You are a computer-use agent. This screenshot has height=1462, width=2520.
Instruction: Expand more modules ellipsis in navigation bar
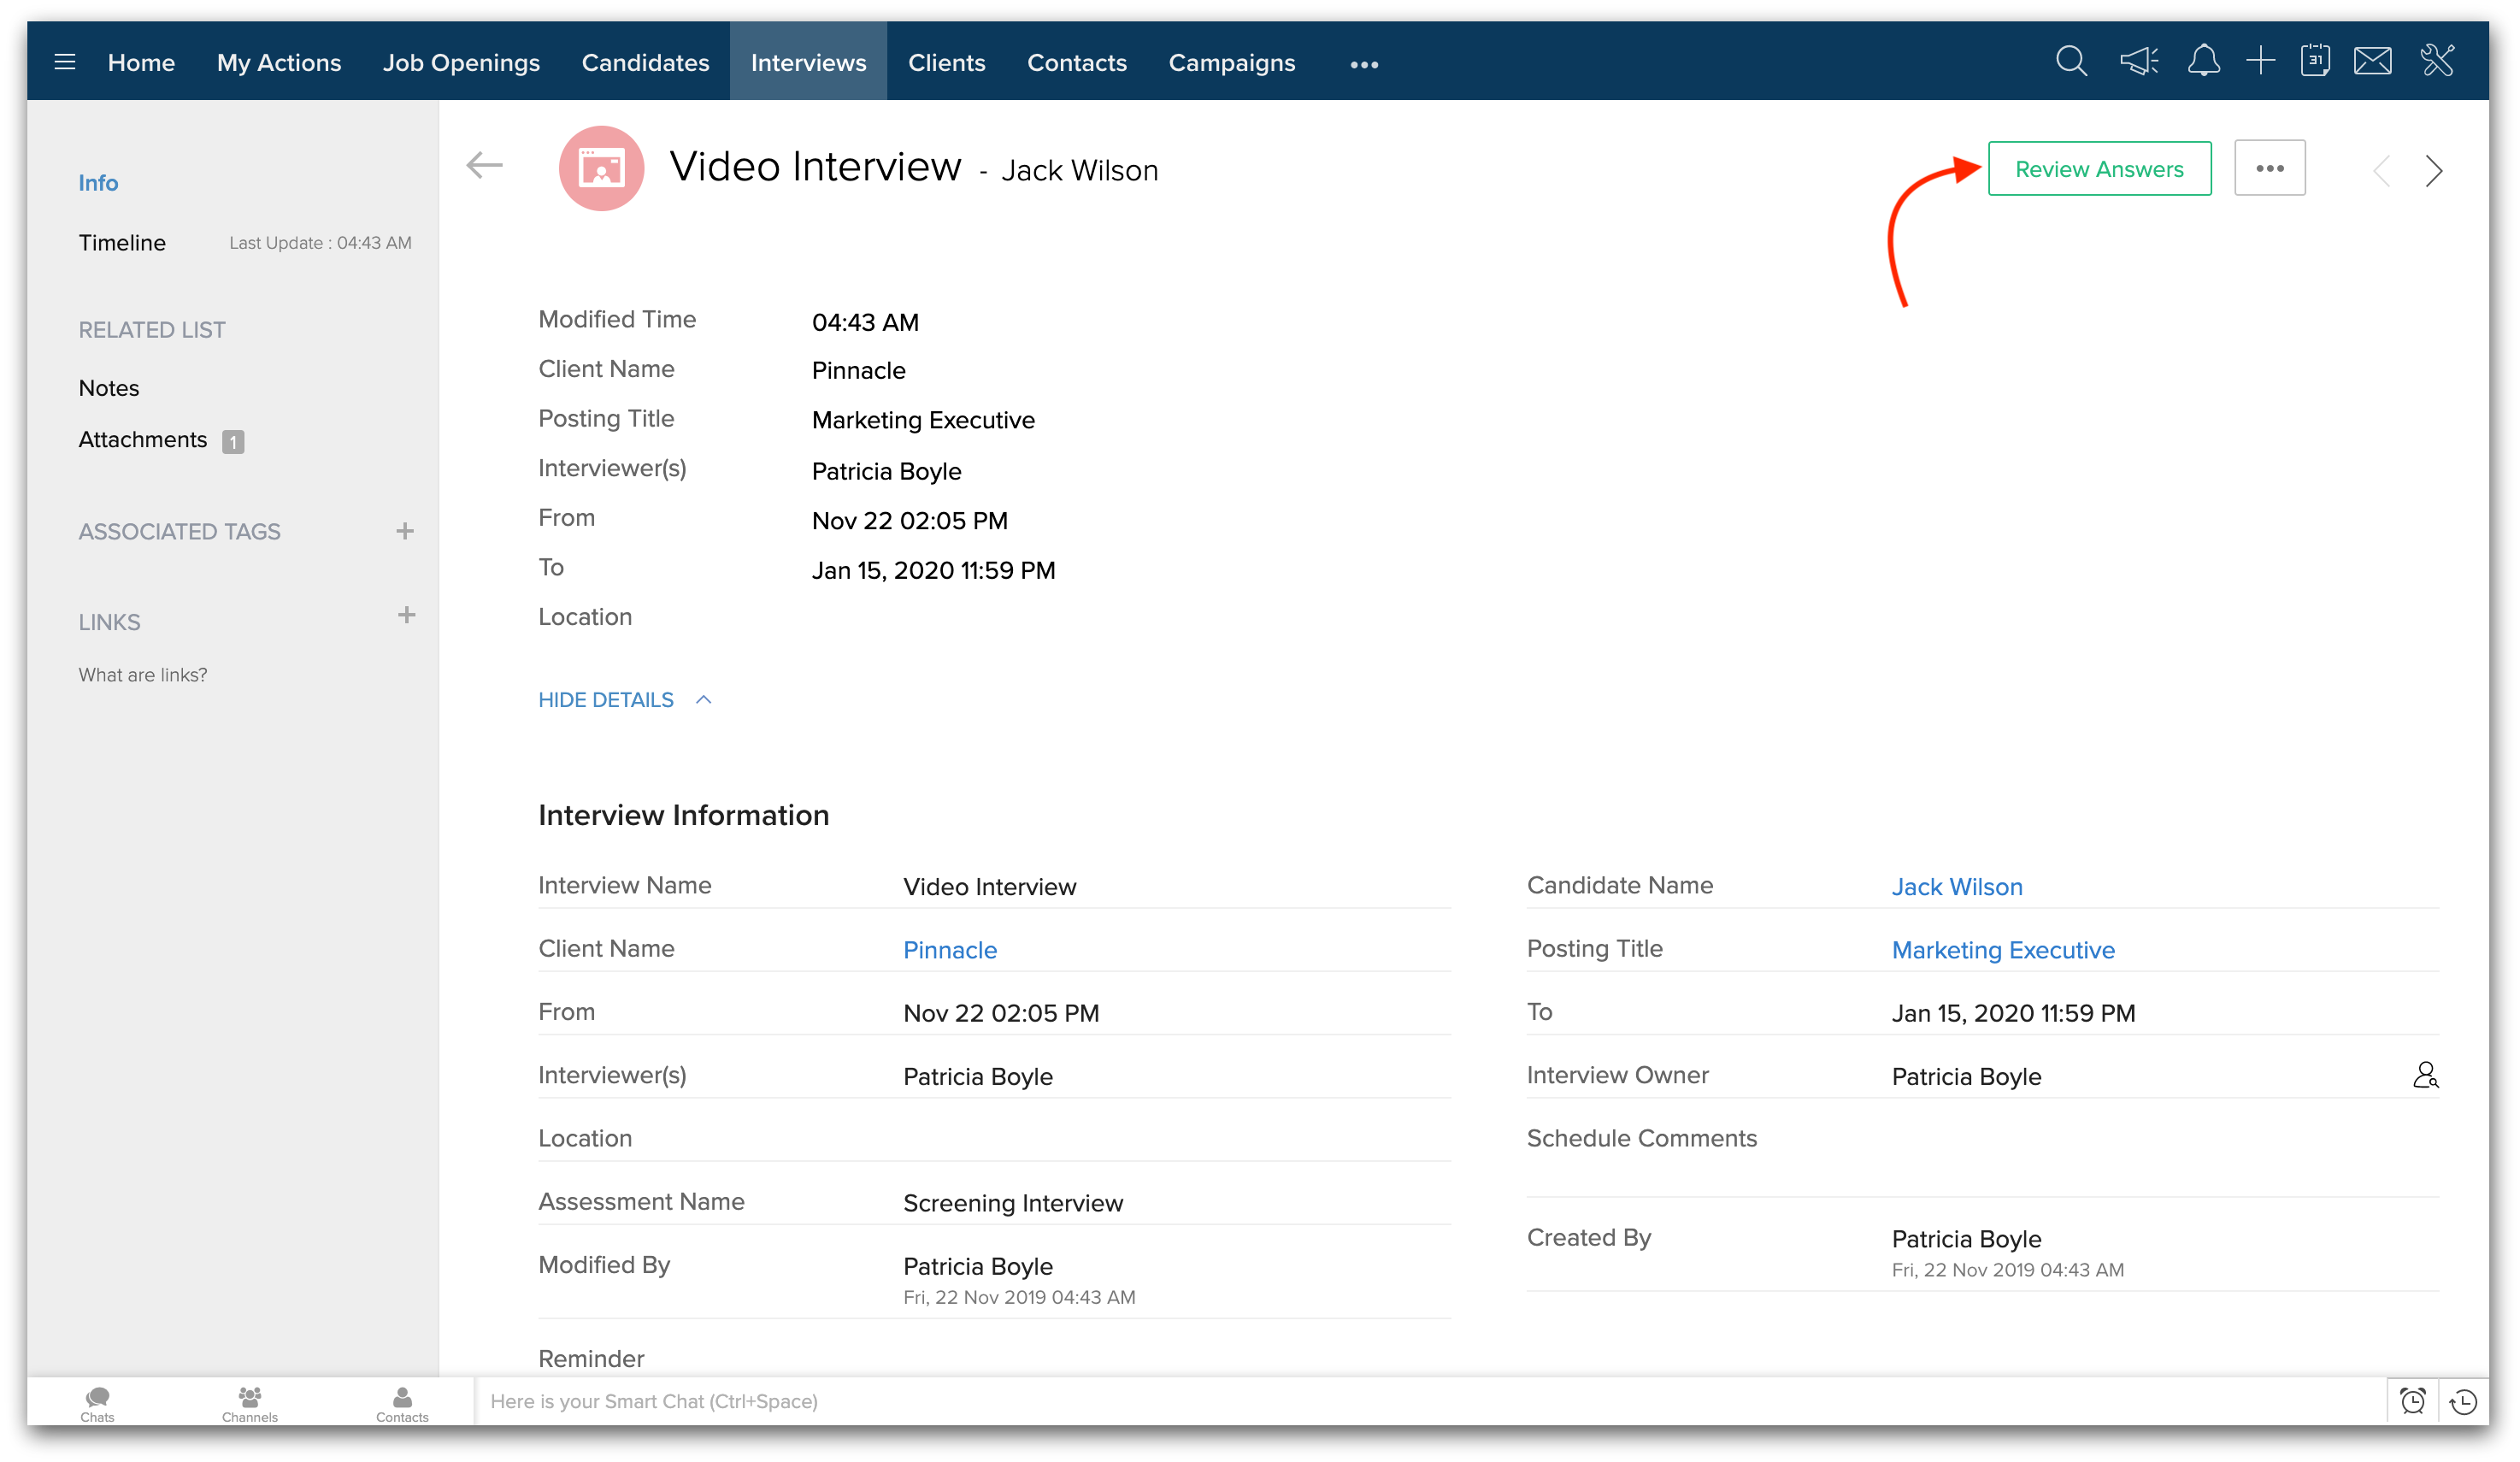1364,64
